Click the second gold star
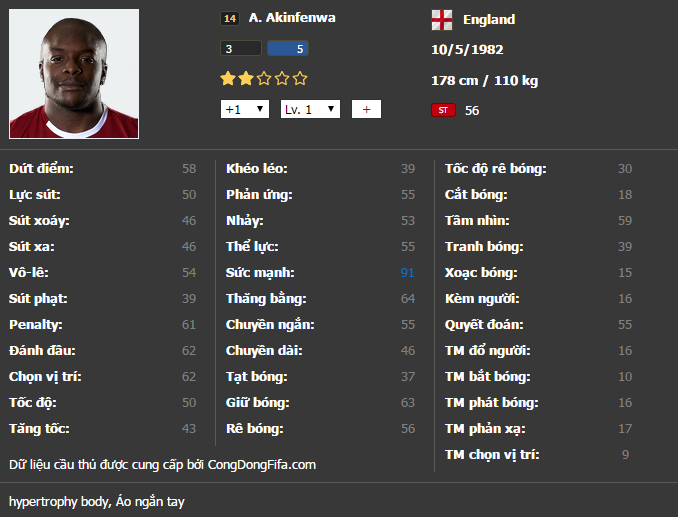The image size is (678, 517). pyautogui.click(x=246, y=79)
